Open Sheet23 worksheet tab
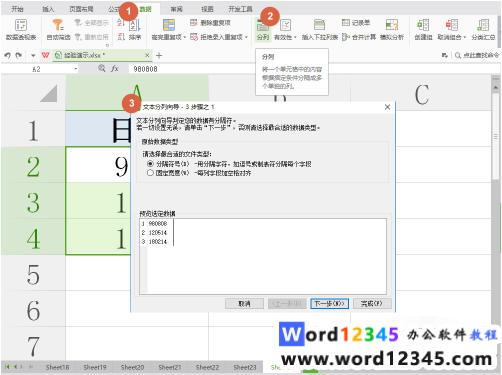This screenshot has width=502, height=375. pyautogui.click(x=245, y=367)
